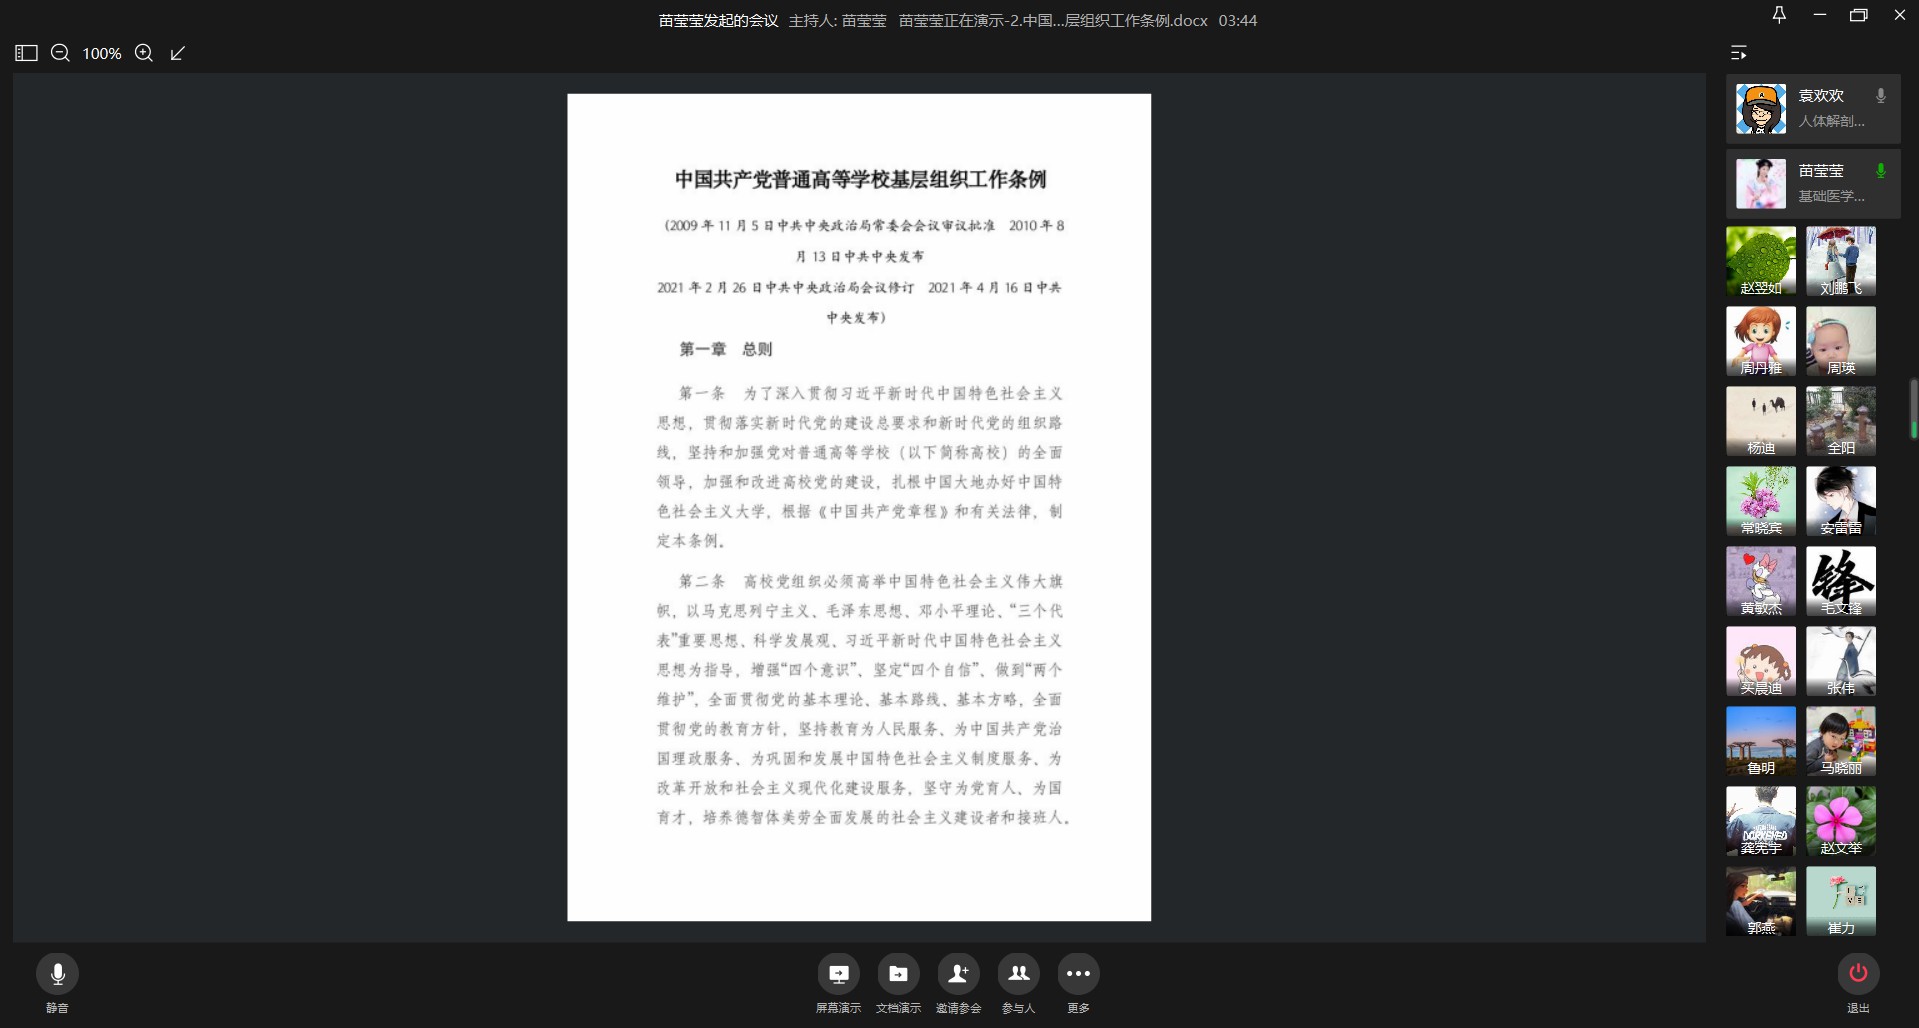Select participant 周瑛 thumbnail
The width and height of the screenshot is (1919, 1028).
[x=1841, y=341]
